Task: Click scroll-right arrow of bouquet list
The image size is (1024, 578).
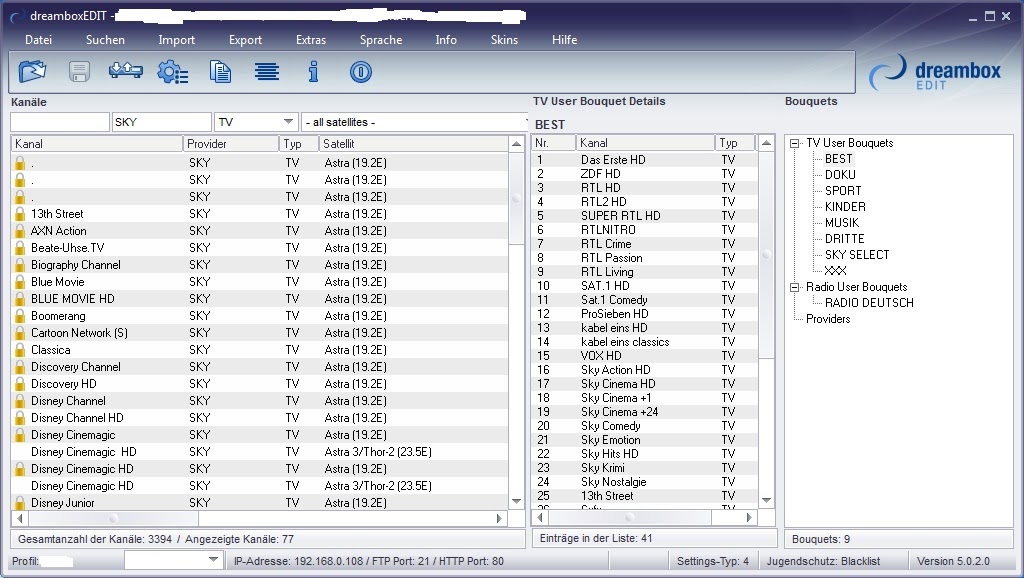Action: point(749,517)
